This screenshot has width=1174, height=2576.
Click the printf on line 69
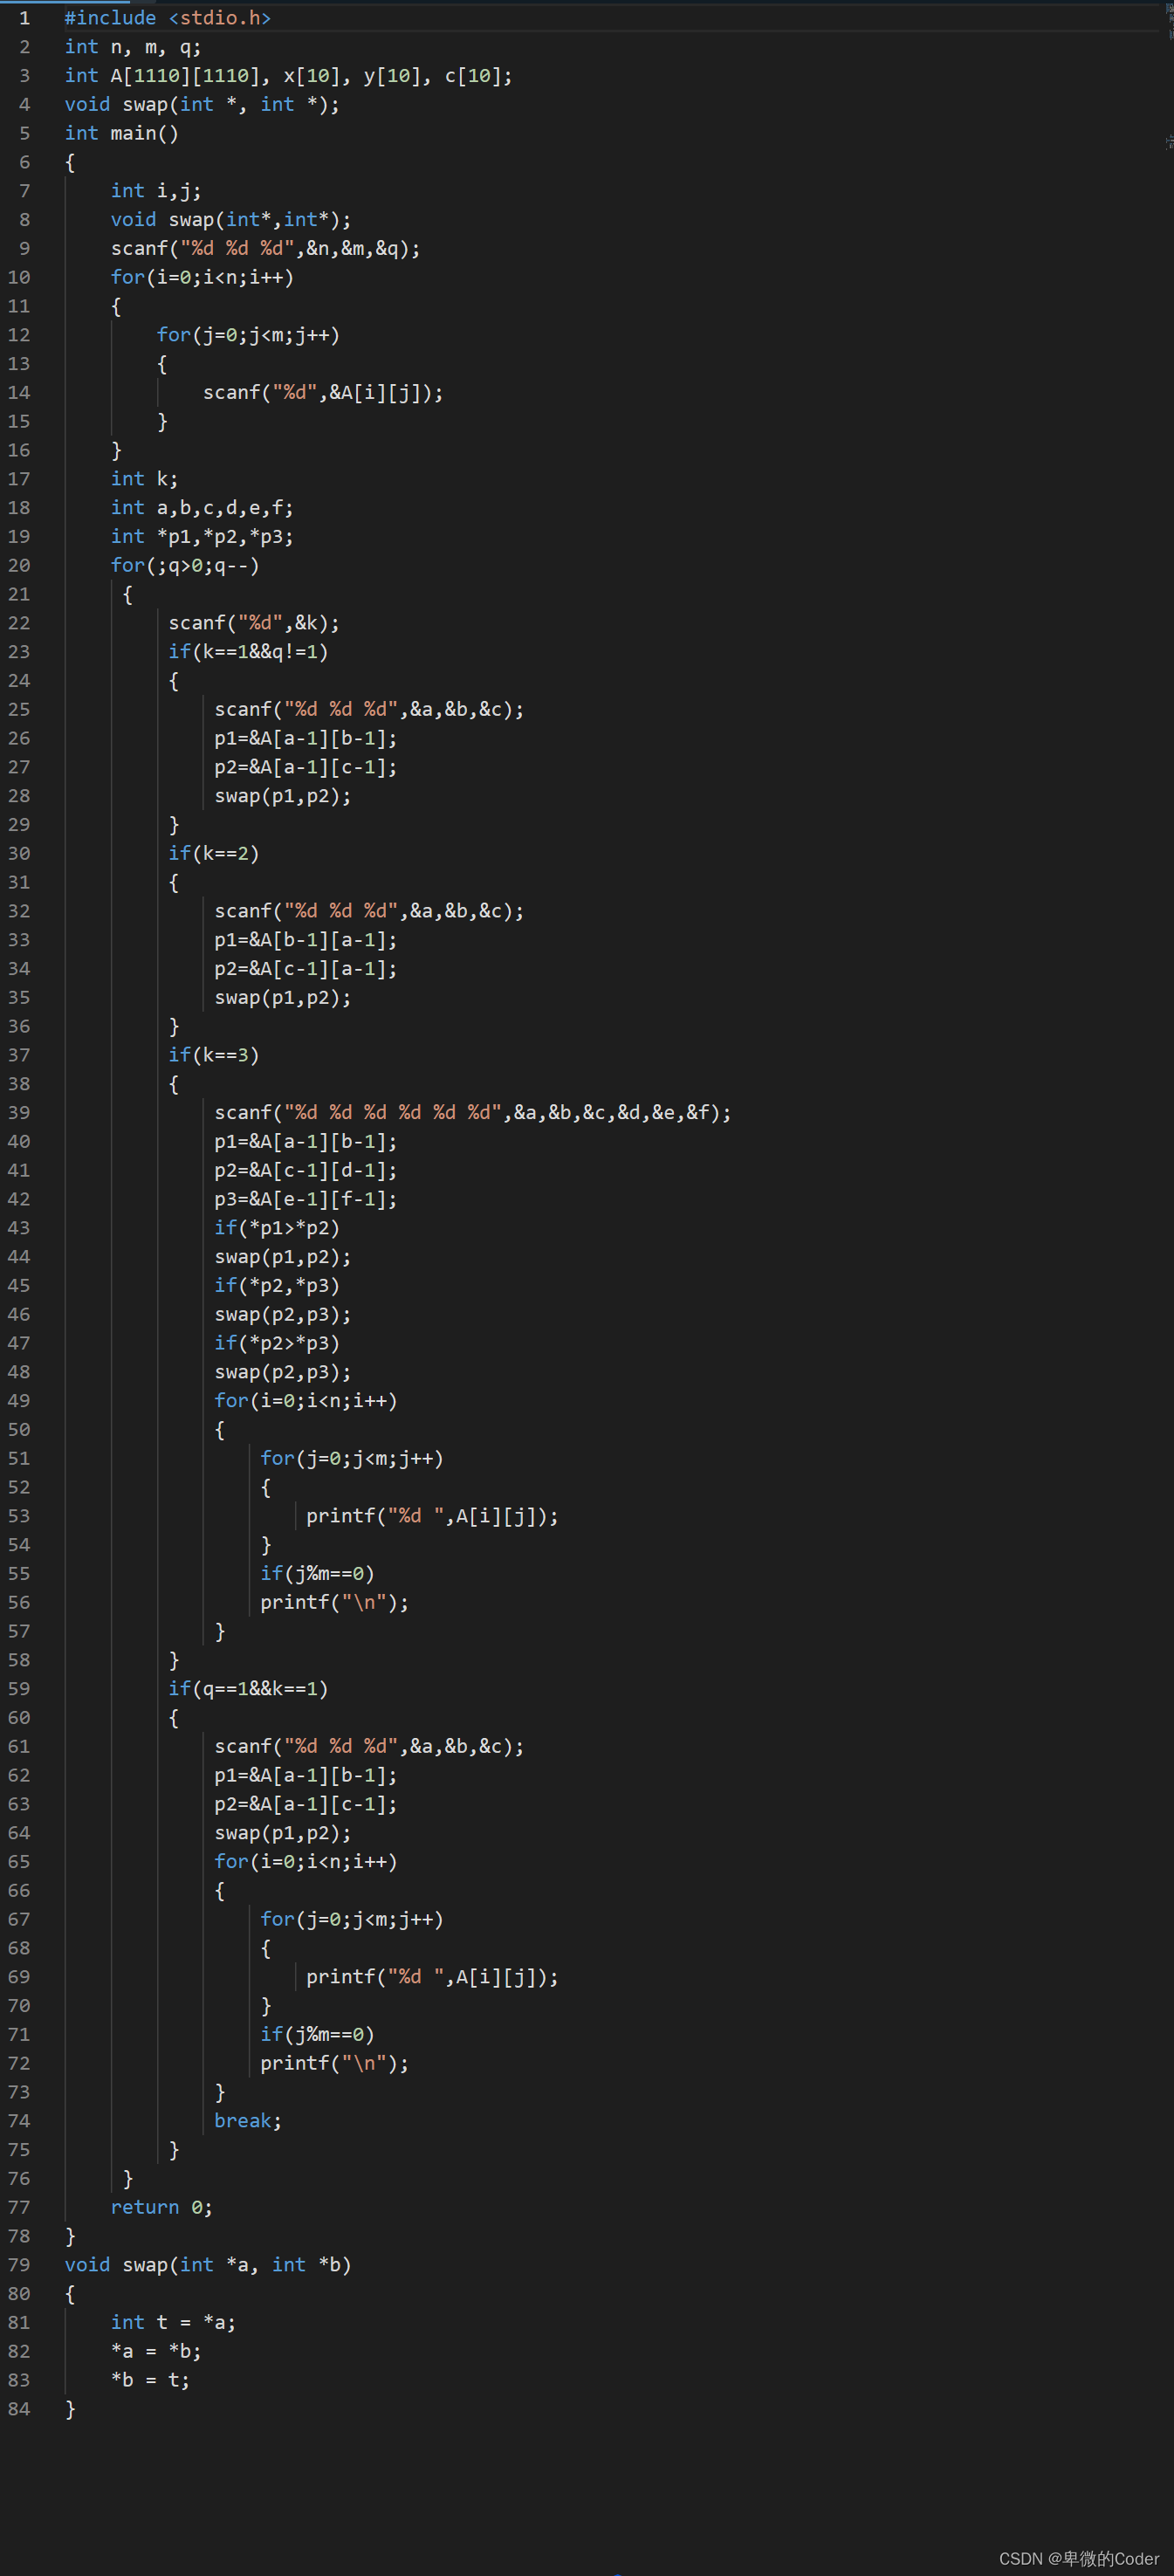tap(433, 1977)
